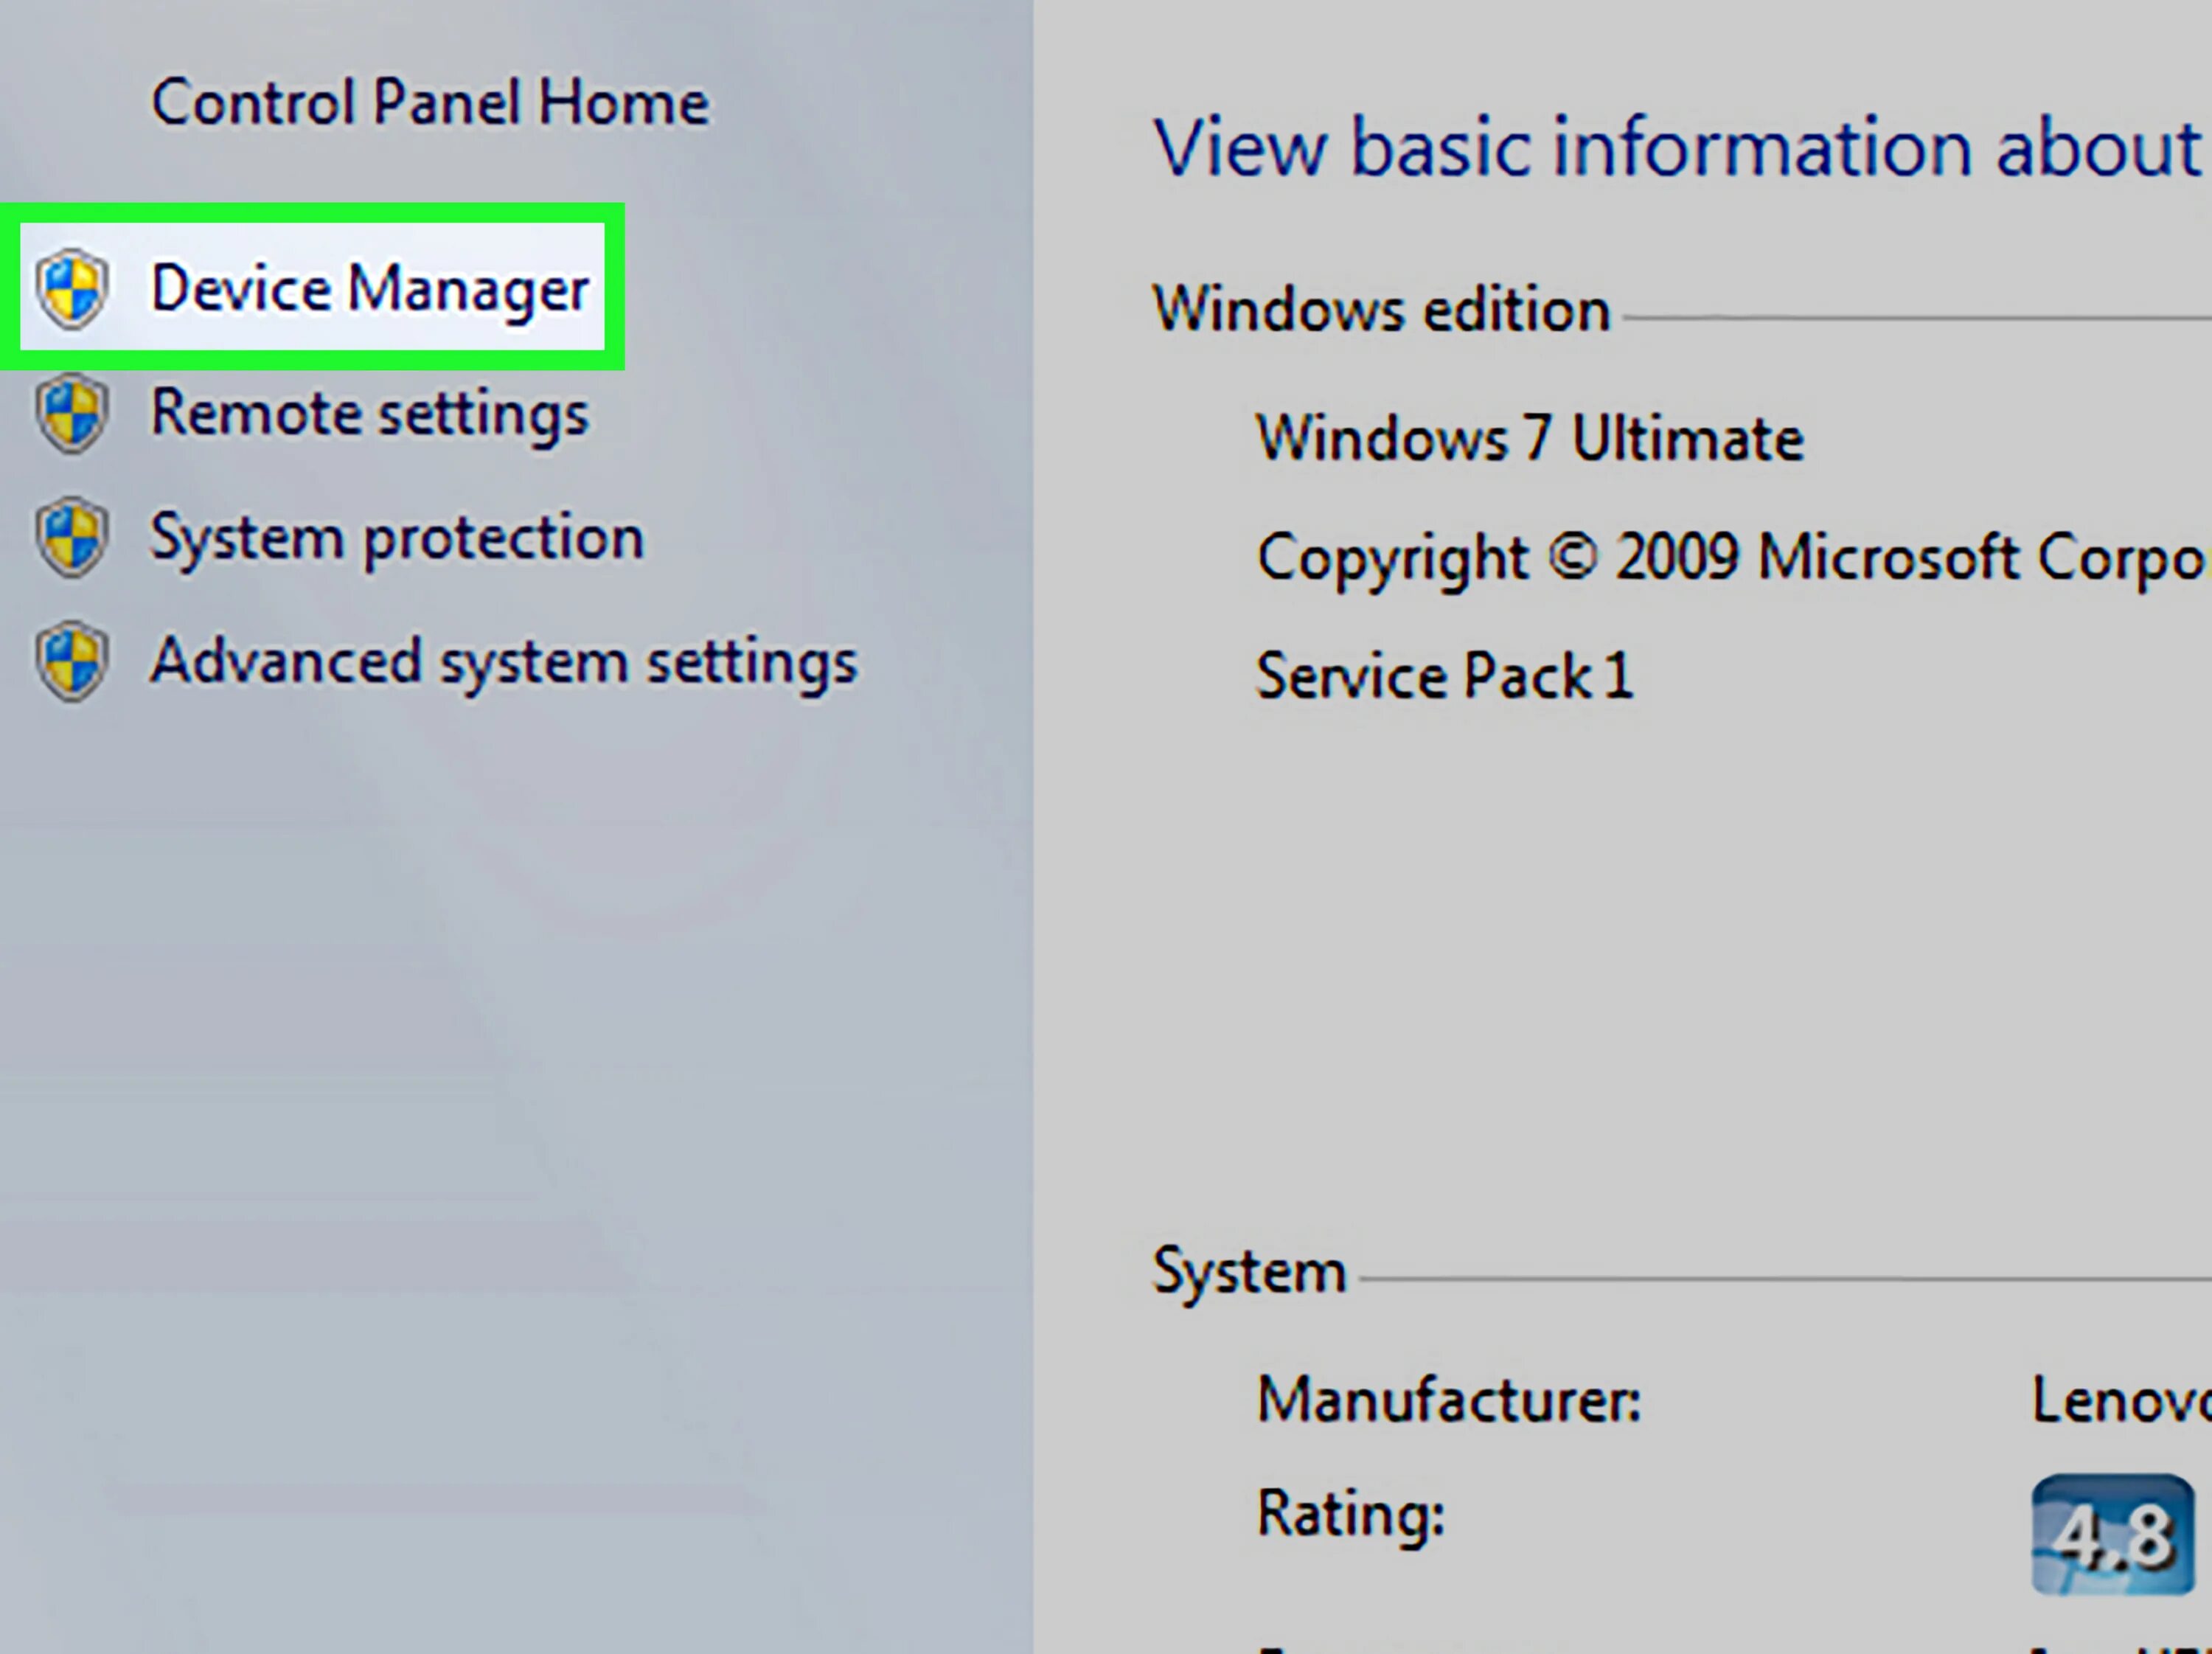Go to Control Panel Home

click(x=430, y=103)
